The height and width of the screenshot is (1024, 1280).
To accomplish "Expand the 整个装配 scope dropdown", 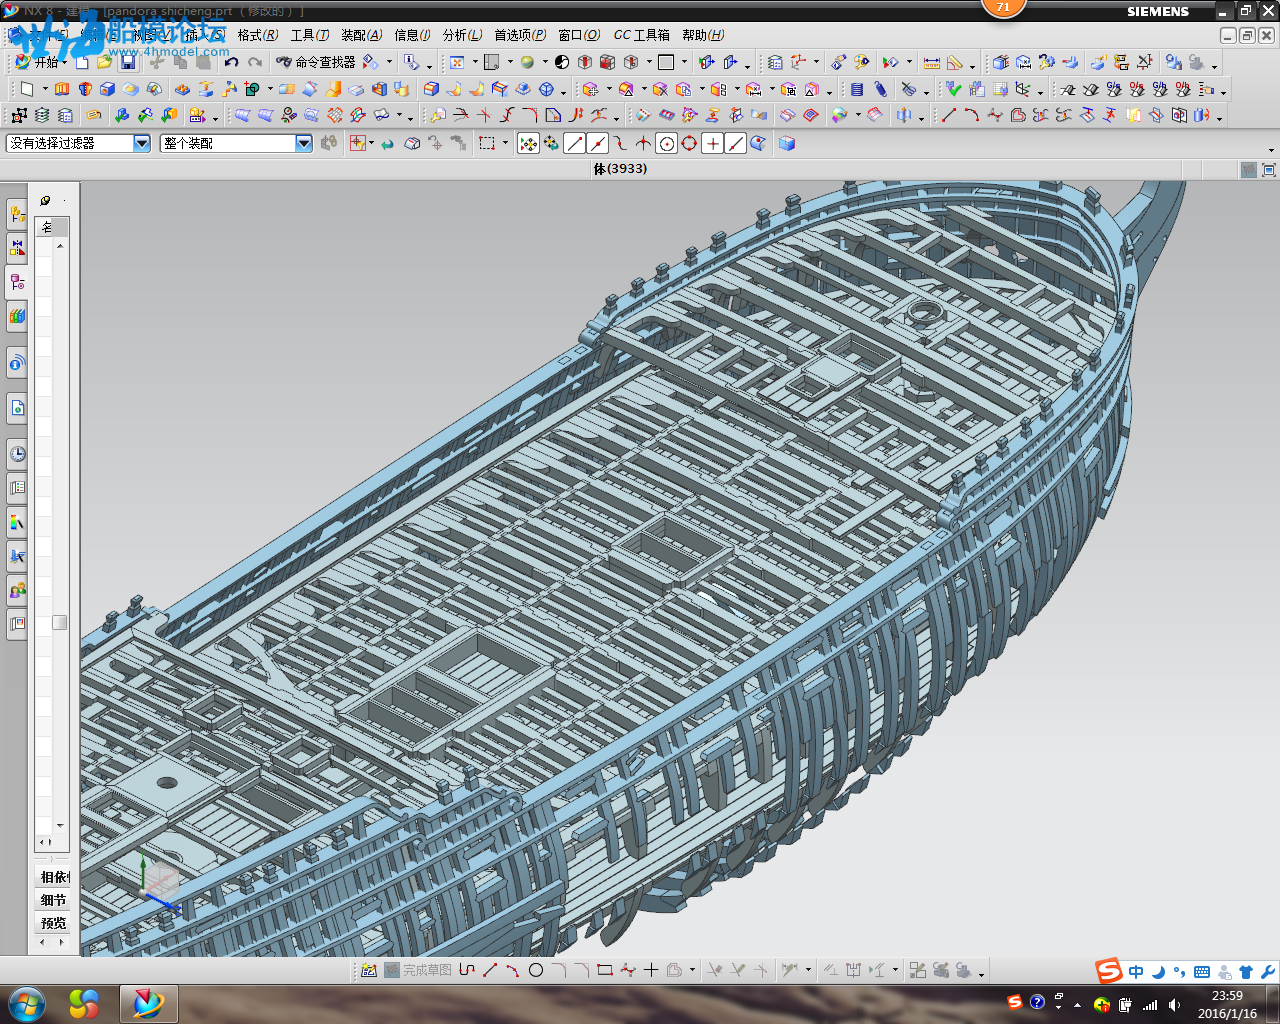I will pos(304,143).
